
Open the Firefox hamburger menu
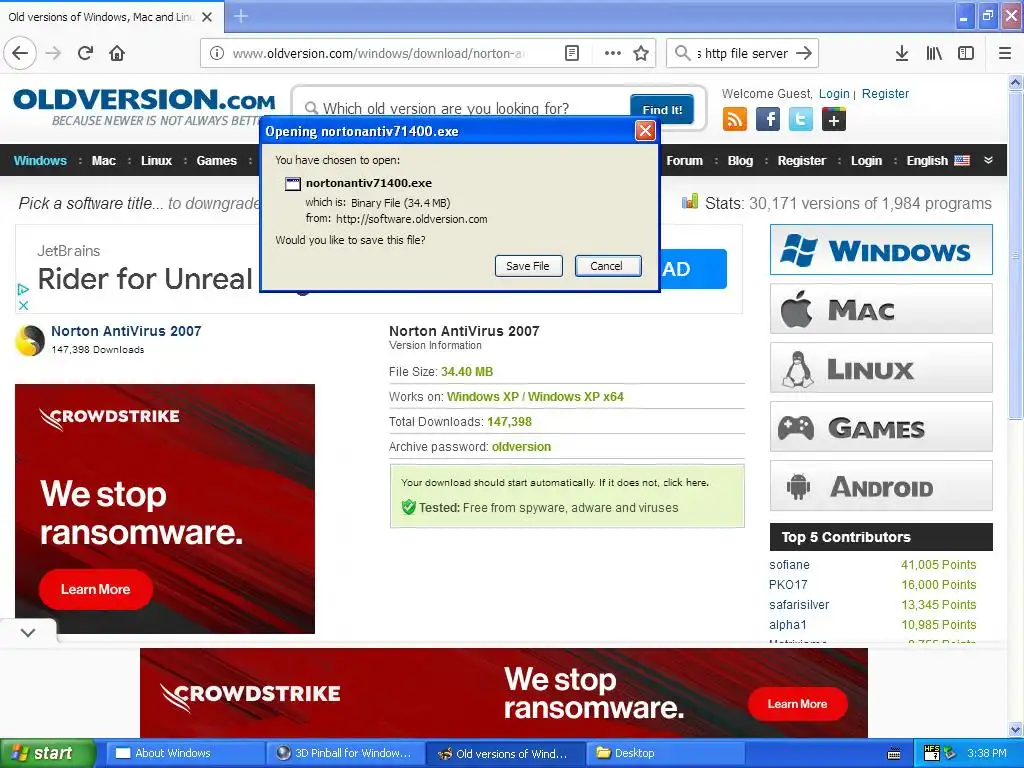pos(1005,53)
